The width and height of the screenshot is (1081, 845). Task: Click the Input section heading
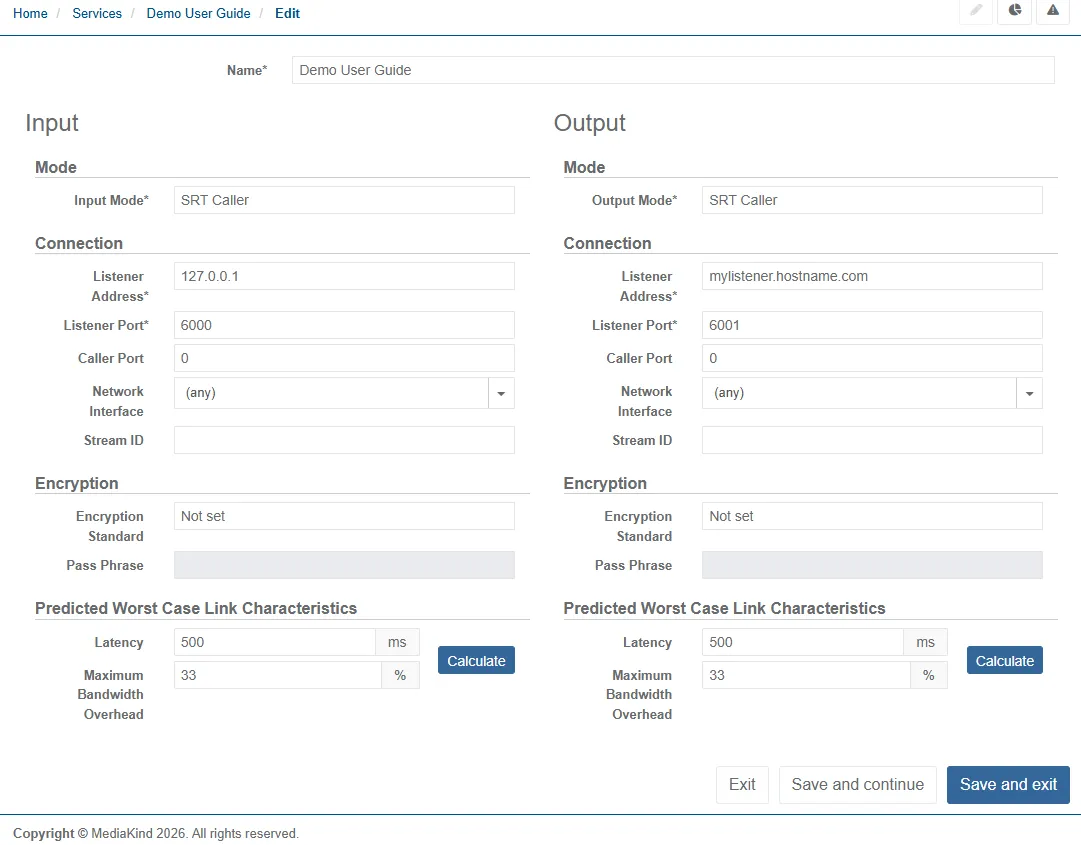pyautogui.click(x=52, y=123)
